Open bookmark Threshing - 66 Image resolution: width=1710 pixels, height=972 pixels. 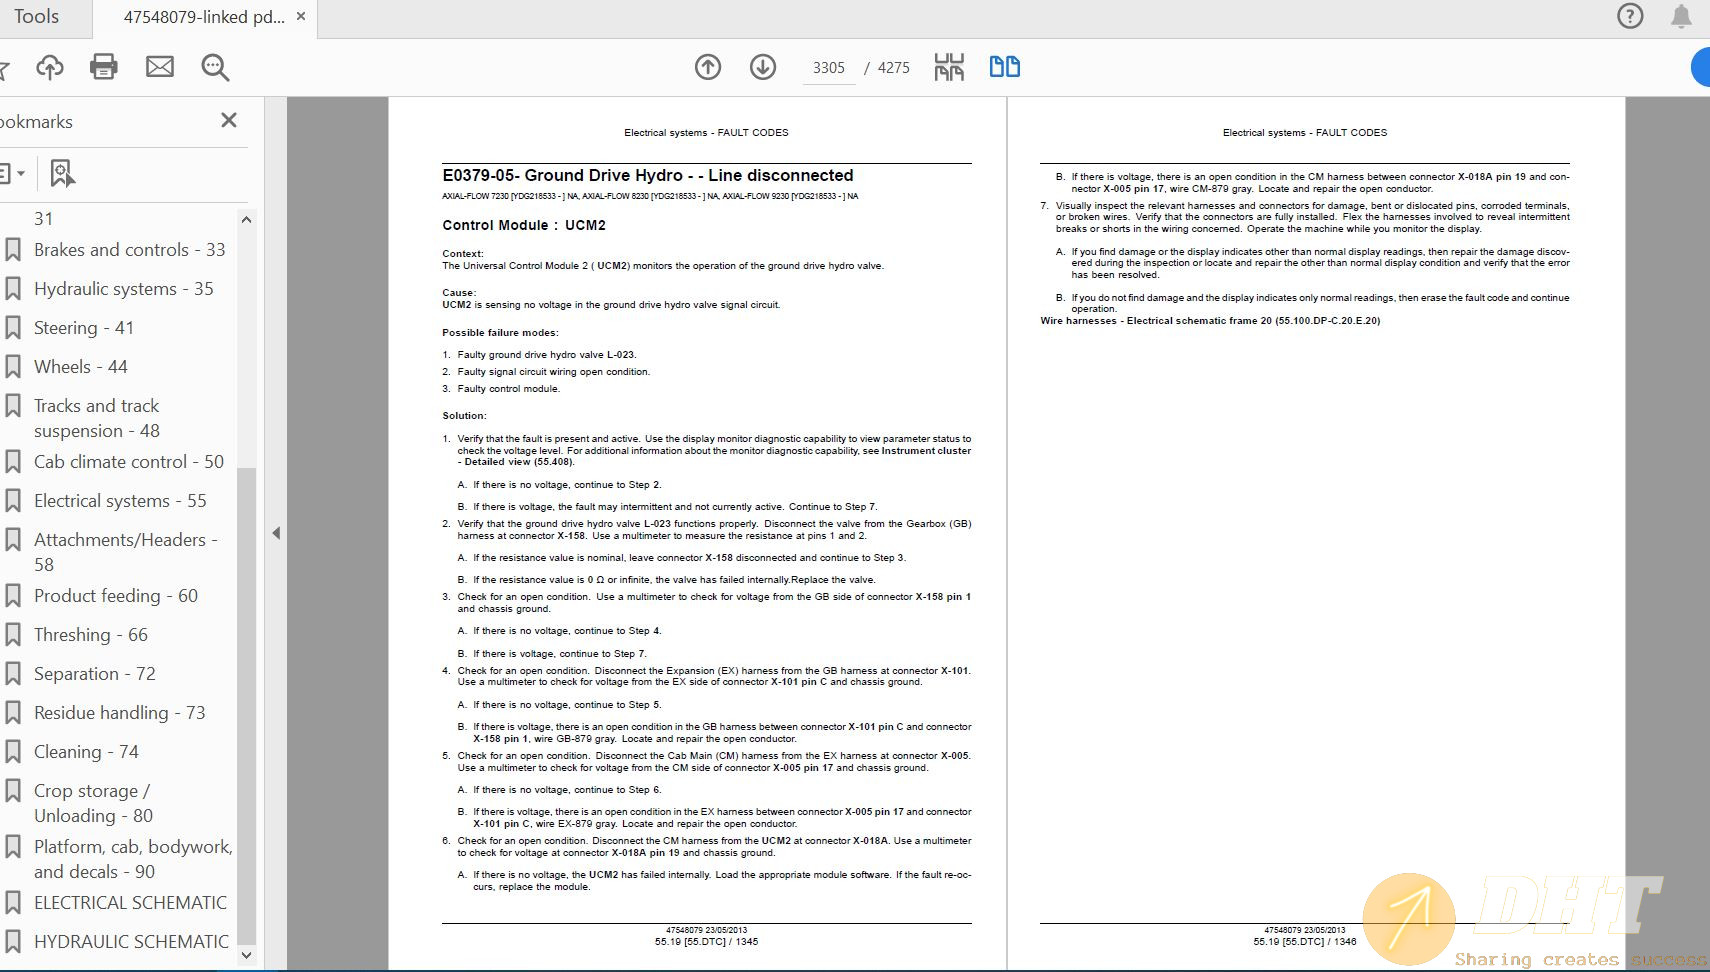point(91,635)
